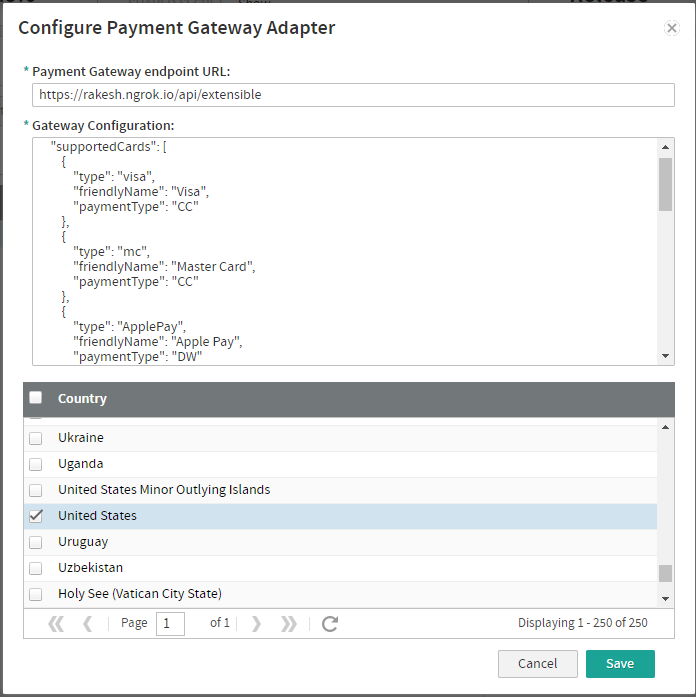The height and width of the screenshot is (697, 696).
Task: Click the country list scroll down arrow
Action: click(665, 599)
